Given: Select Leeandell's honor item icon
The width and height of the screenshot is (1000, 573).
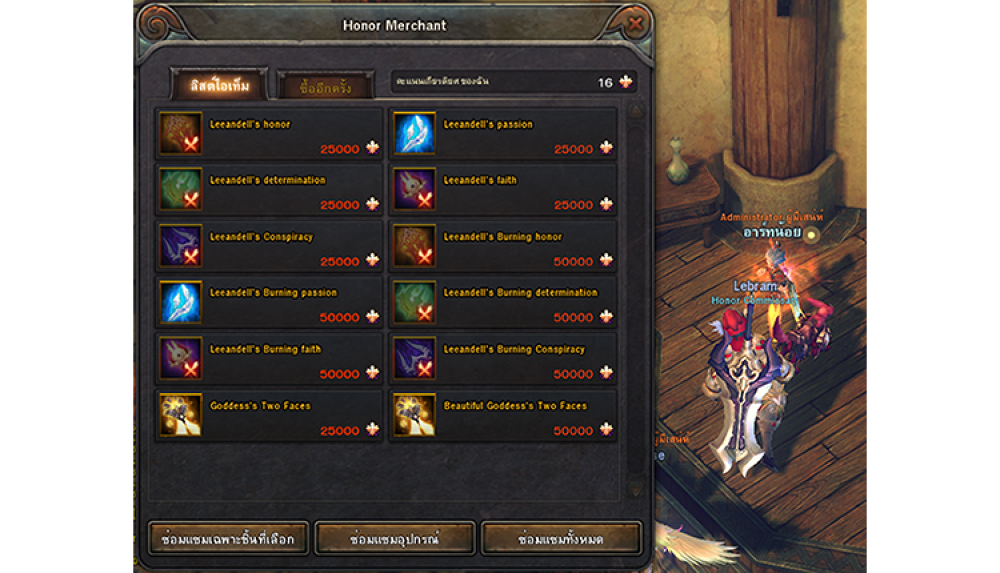Looking at the screenshot, I should click(x=180, y=133).
